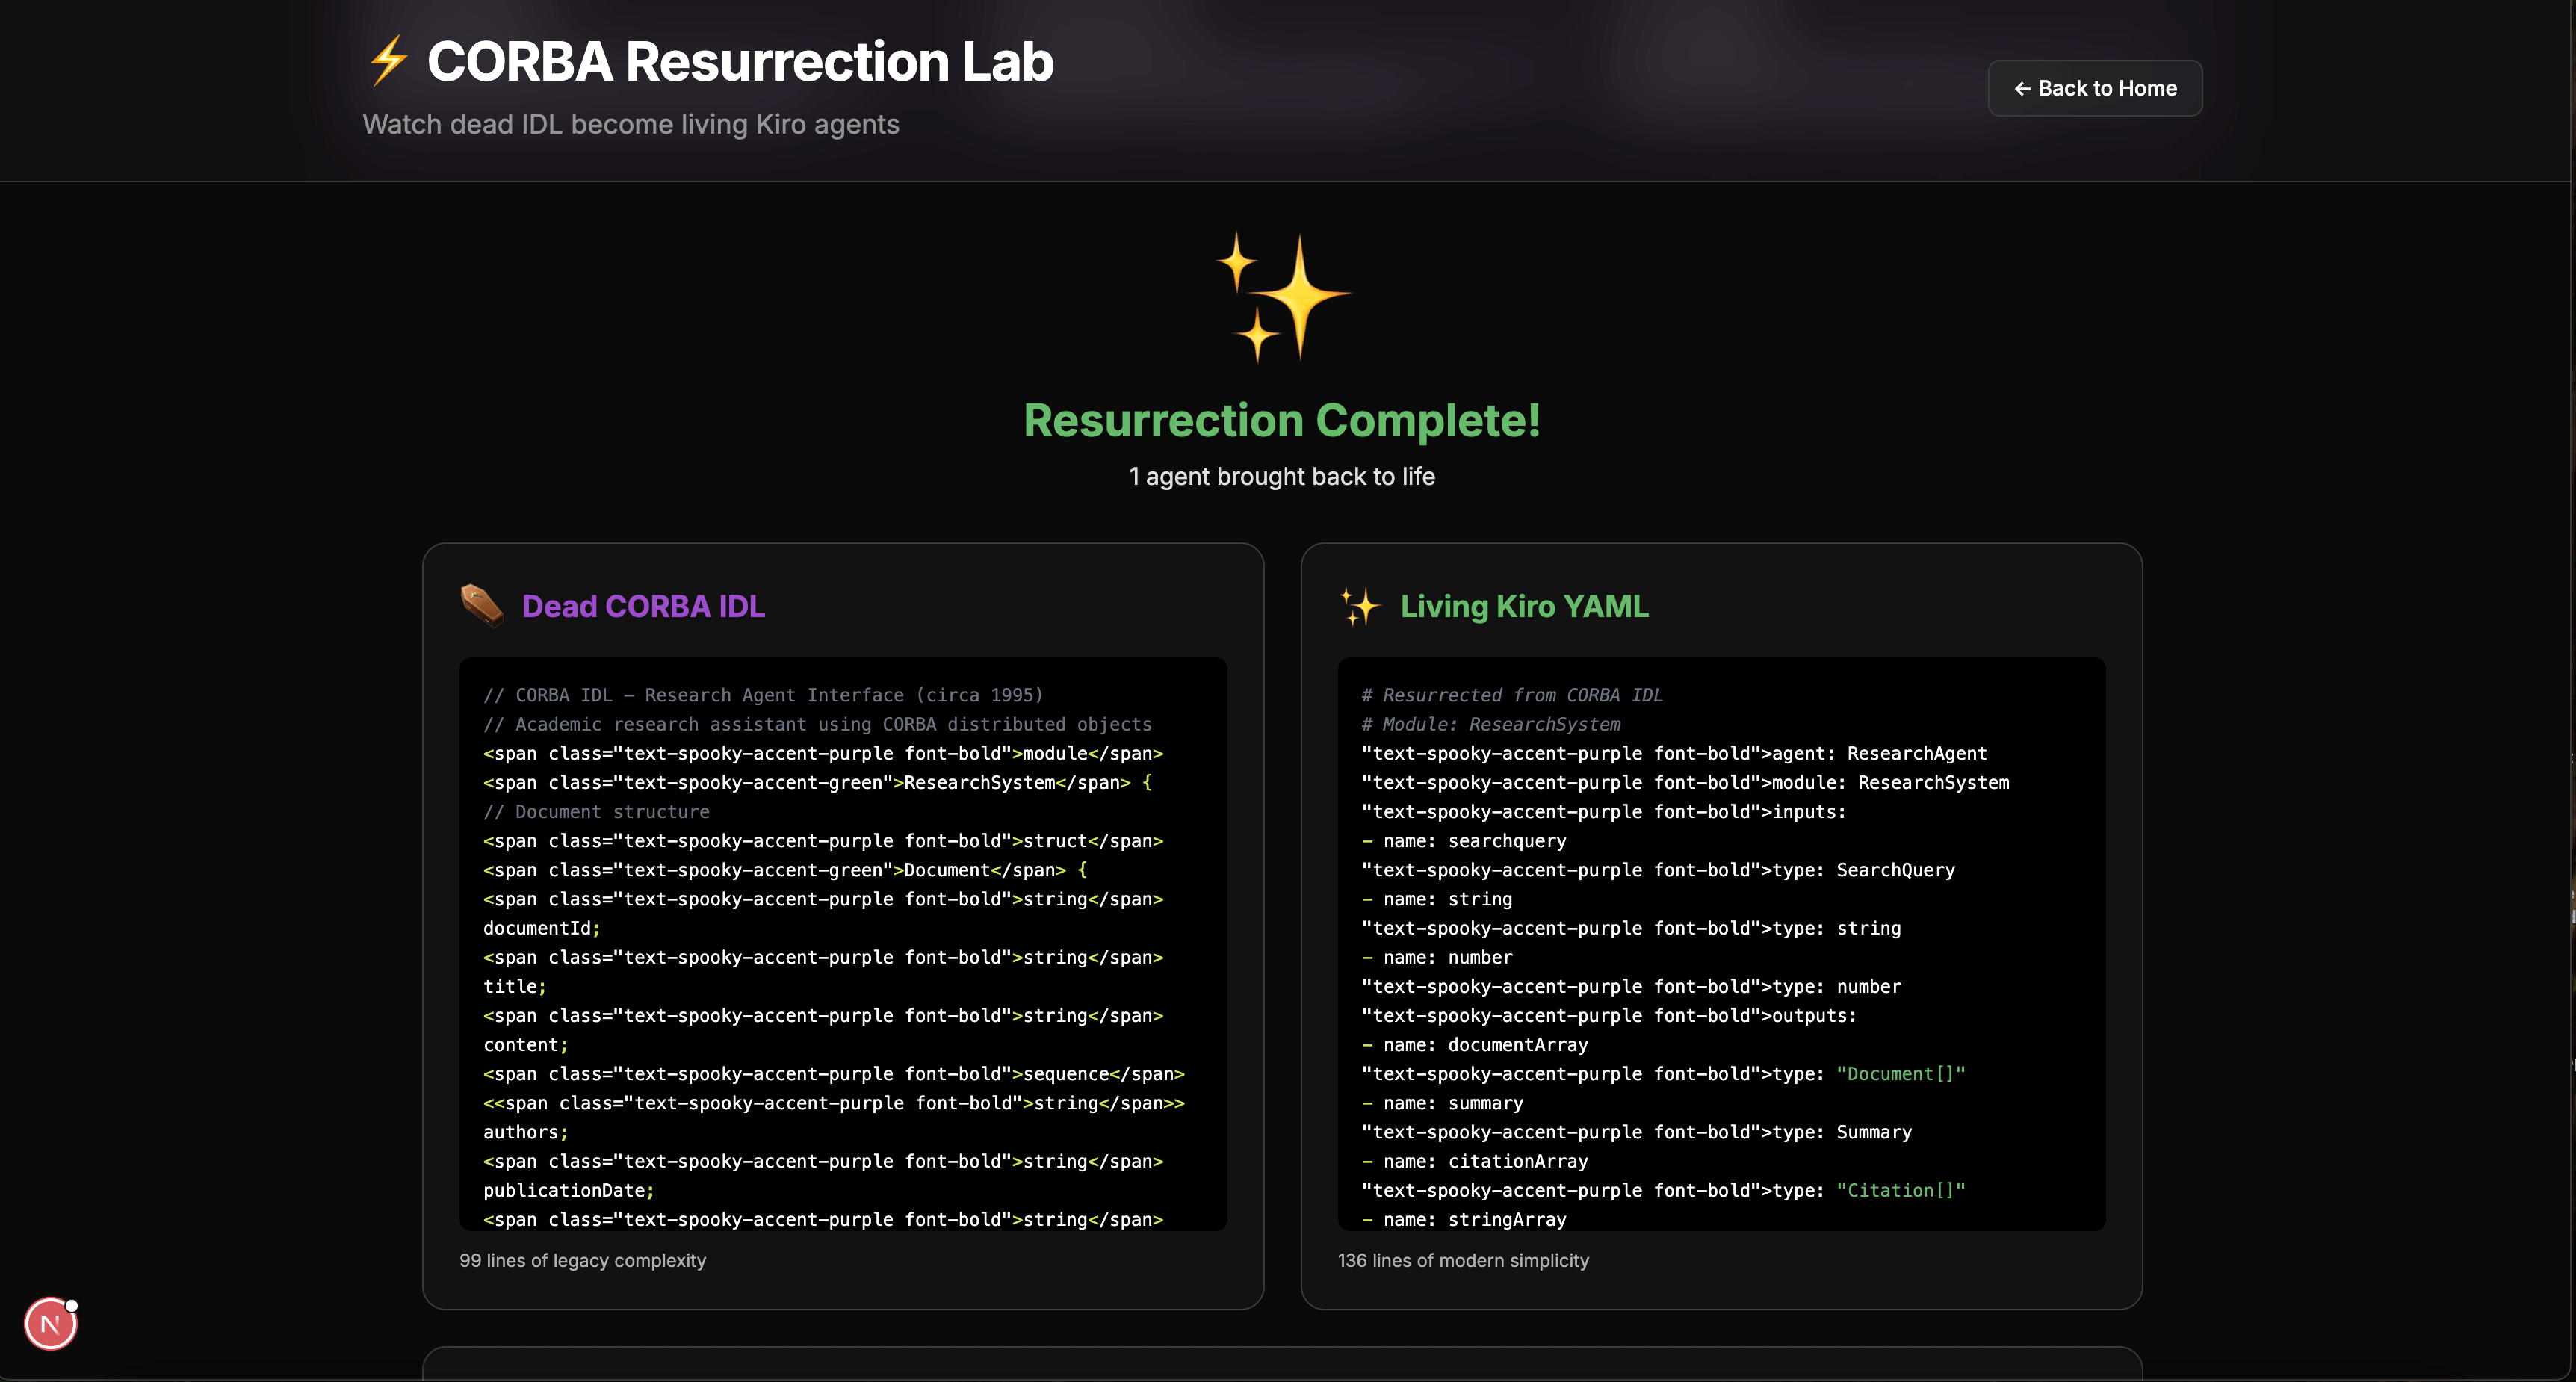Click the Resurrection Complete! heading
Viewport: 2576px width, 1382px height.
click(1281, 420)
